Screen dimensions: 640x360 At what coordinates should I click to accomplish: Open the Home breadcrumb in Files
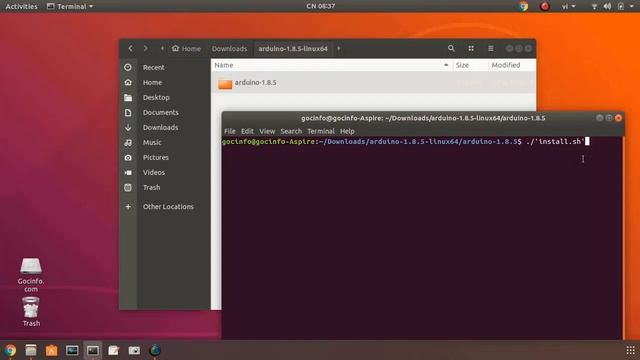click(187, 49)
